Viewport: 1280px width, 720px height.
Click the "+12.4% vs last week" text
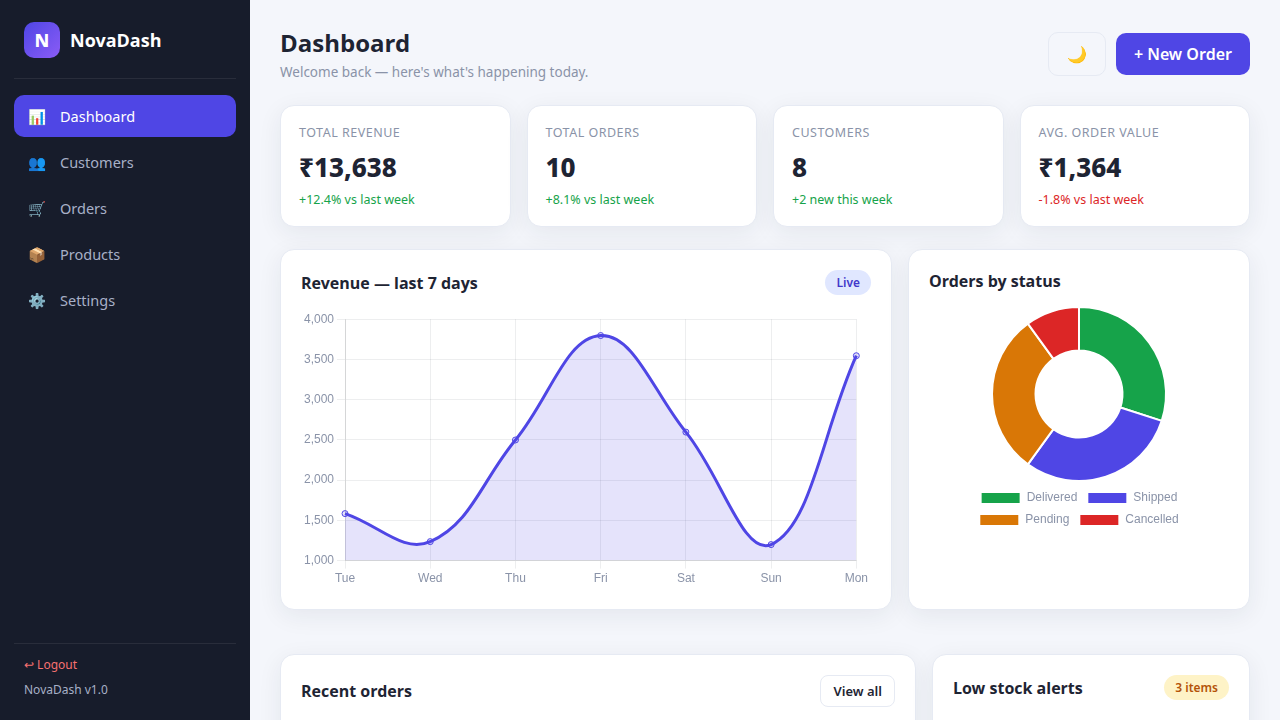click(357, 199)
